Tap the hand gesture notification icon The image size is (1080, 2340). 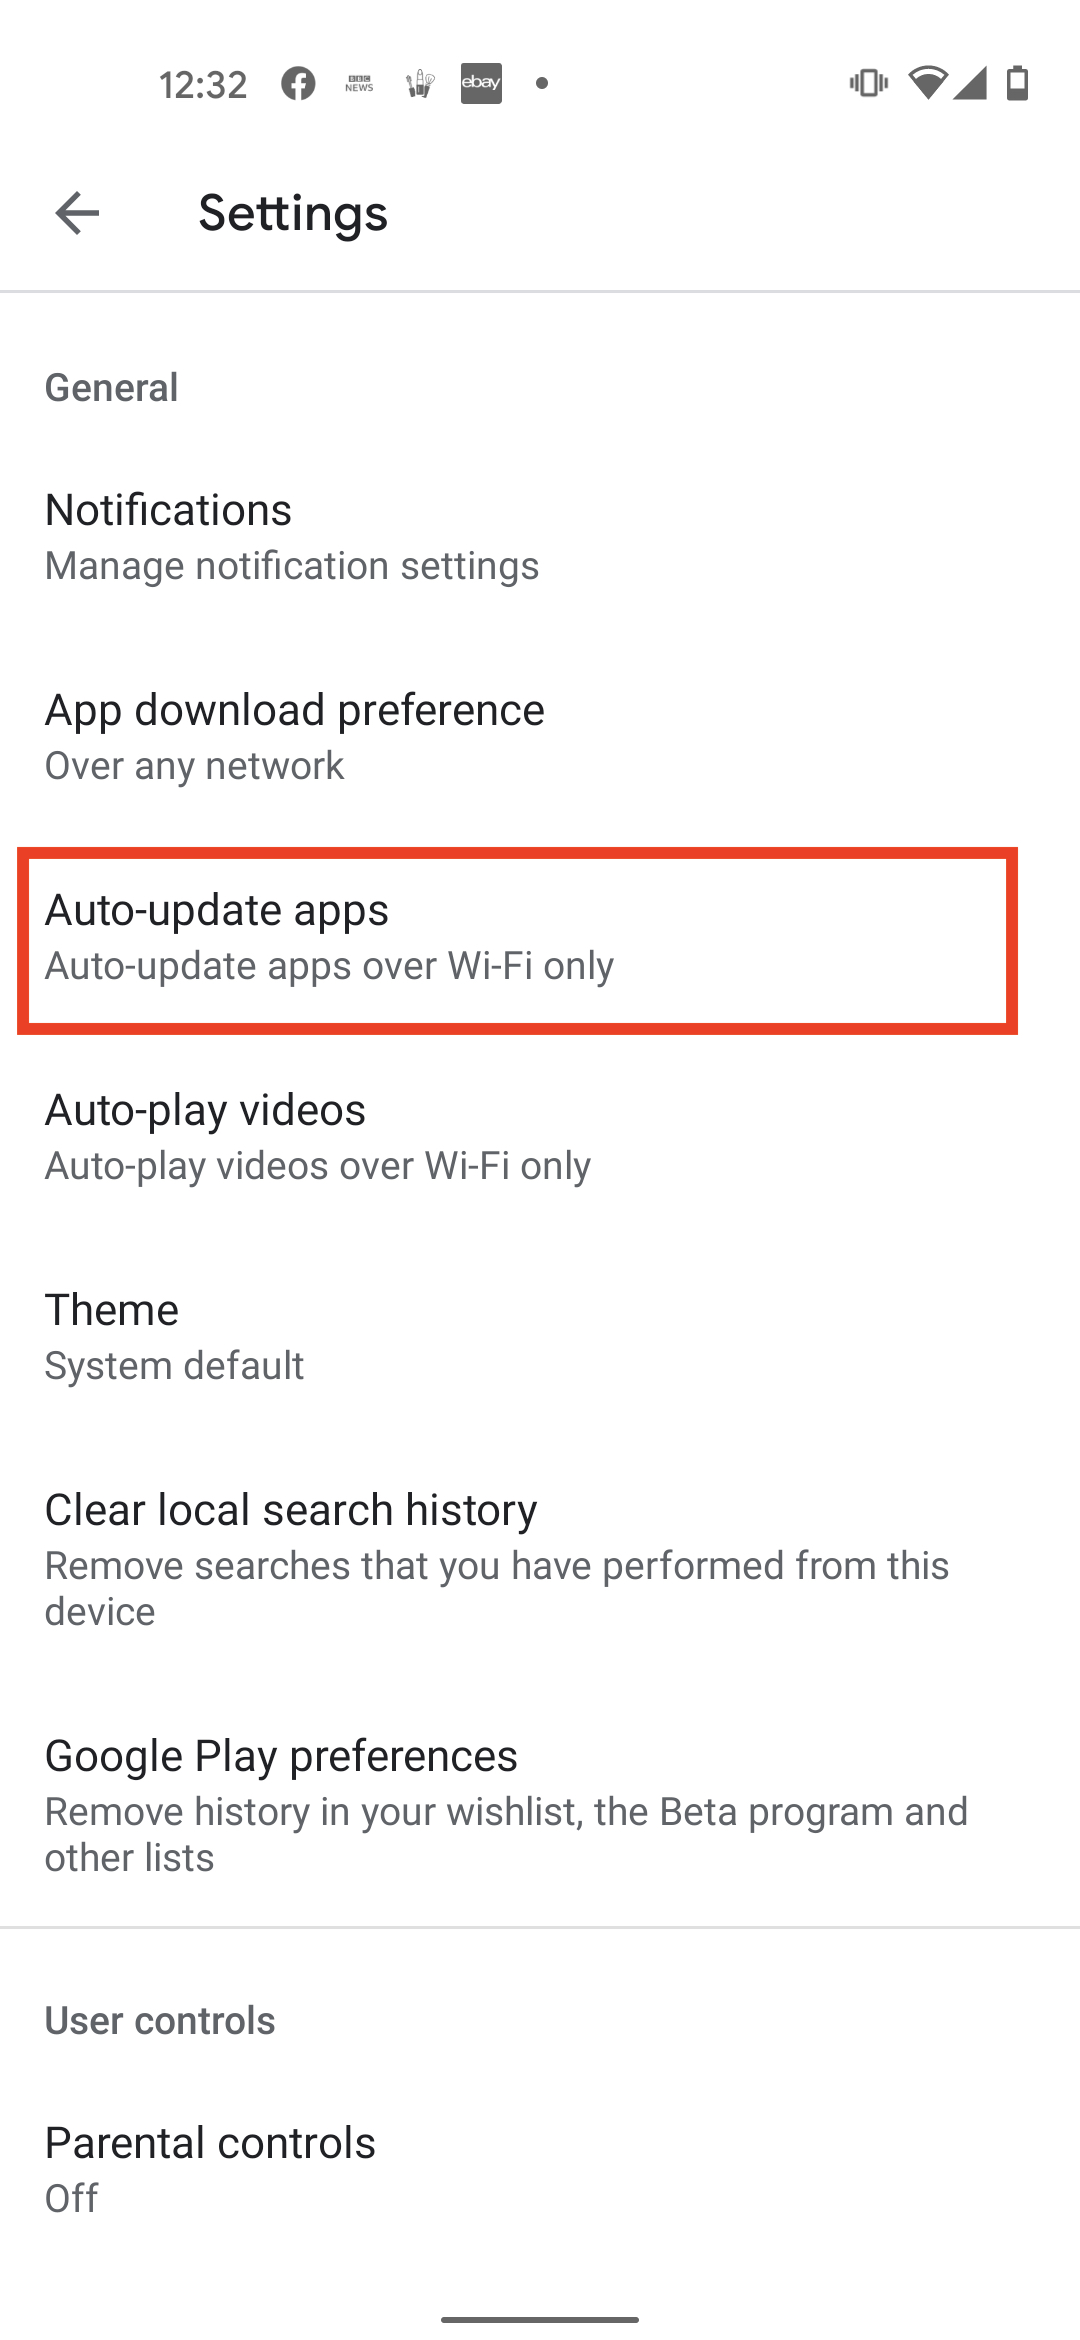420,83
